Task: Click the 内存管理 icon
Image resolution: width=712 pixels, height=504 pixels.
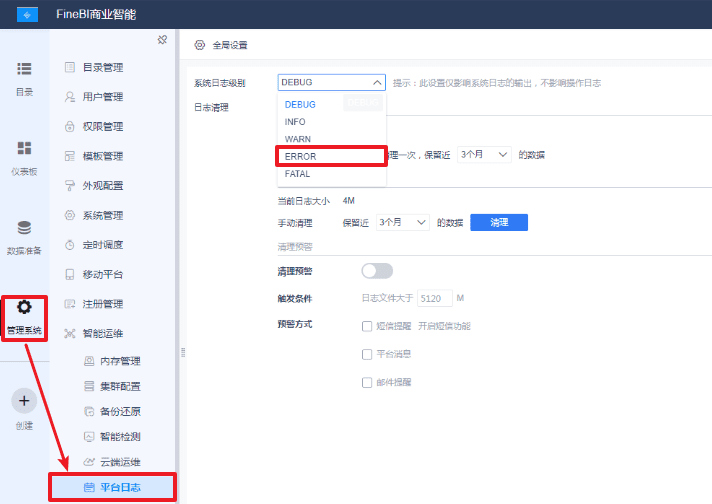Action: coord(89,361)
